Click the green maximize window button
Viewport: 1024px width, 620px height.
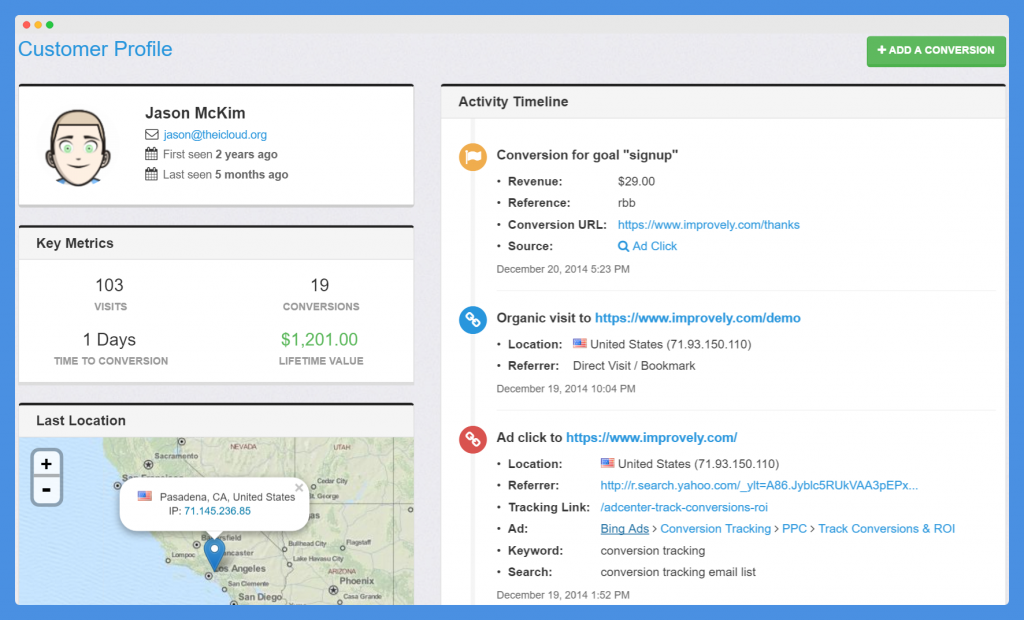(50, 25)
